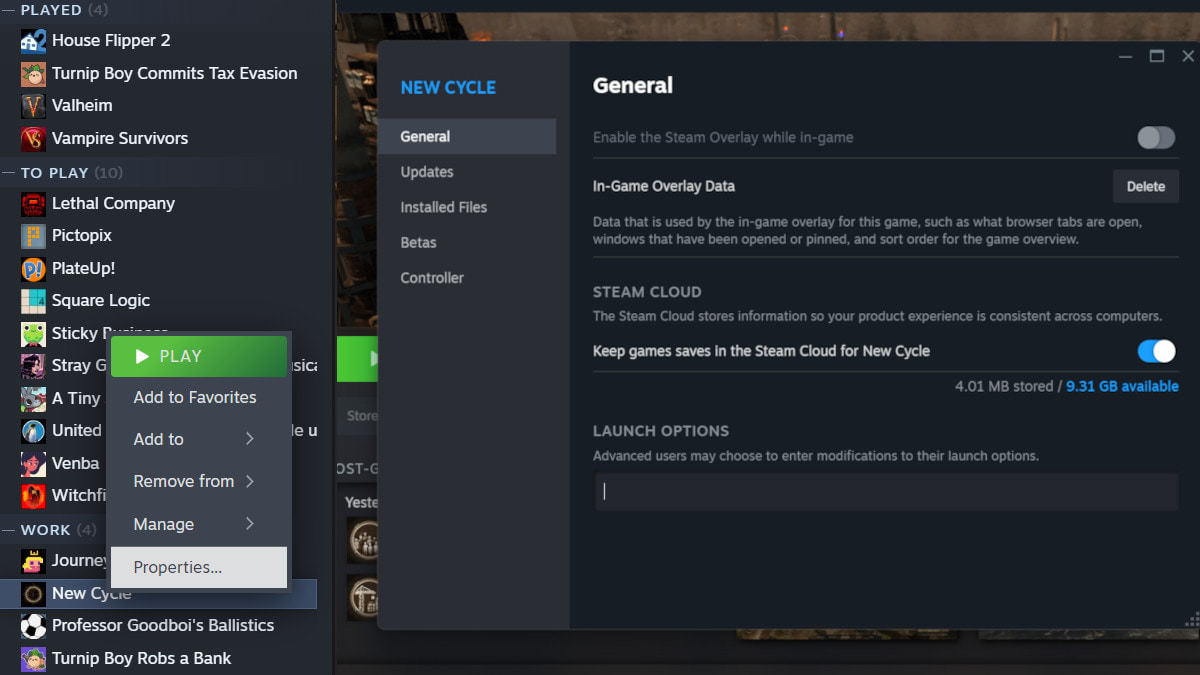Minimize the properties window
Viewport: 1200px width, 675px height.
(1124, 57)
